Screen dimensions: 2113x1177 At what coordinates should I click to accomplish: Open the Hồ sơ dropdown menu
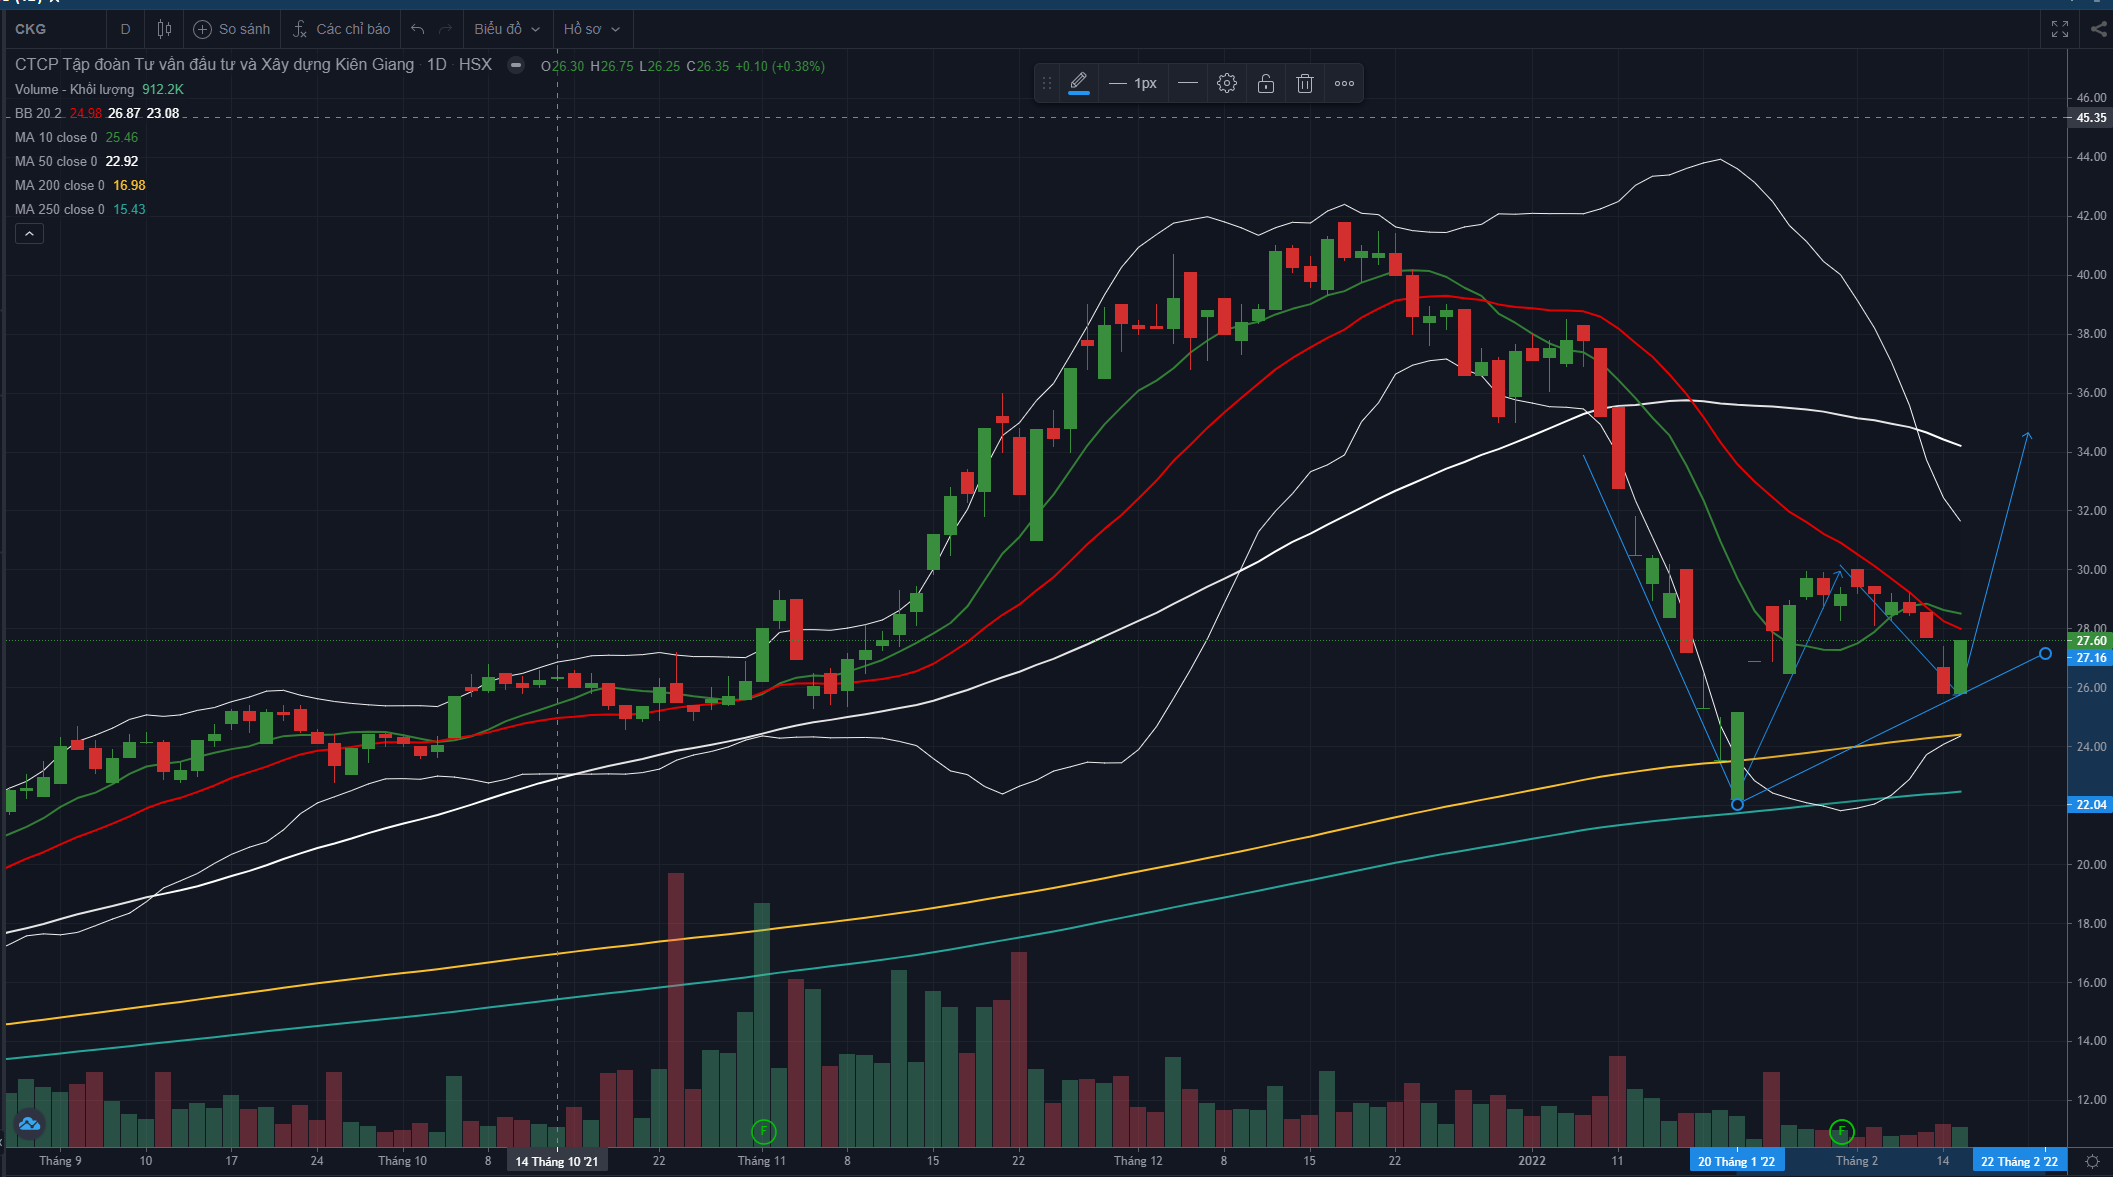591,29
